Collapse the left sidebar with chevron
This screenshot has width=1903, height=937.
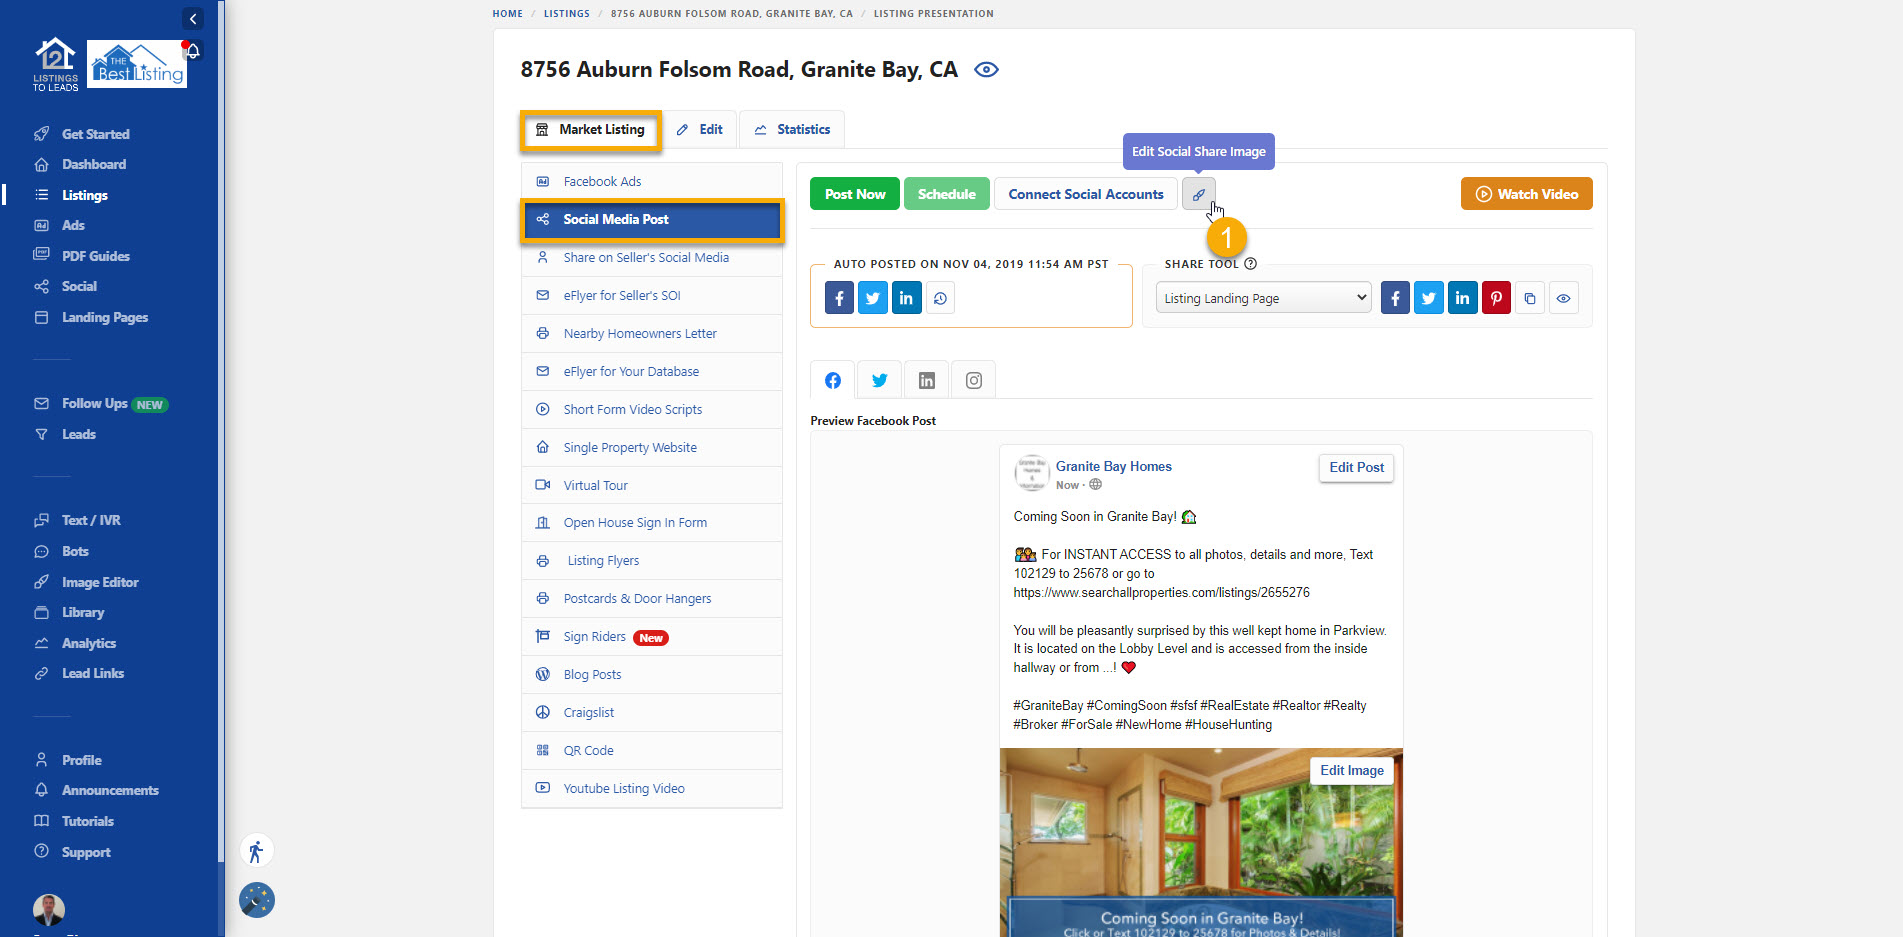(x=193, y=19)
